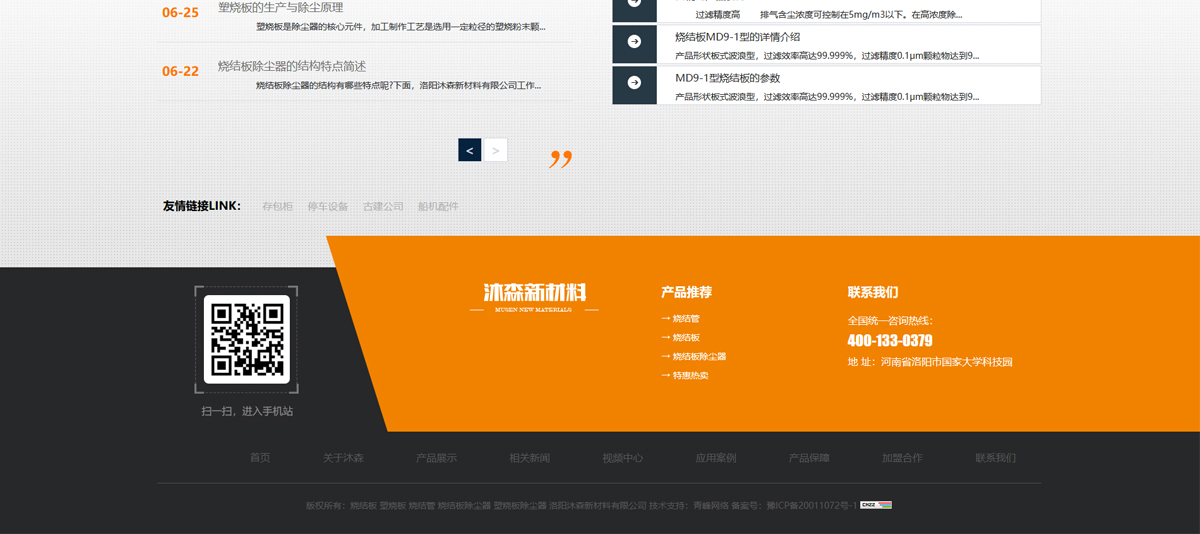Go to previous news slide with < button
The image size is (1200, 534).
pyautogui.click(x=470, y=150)
